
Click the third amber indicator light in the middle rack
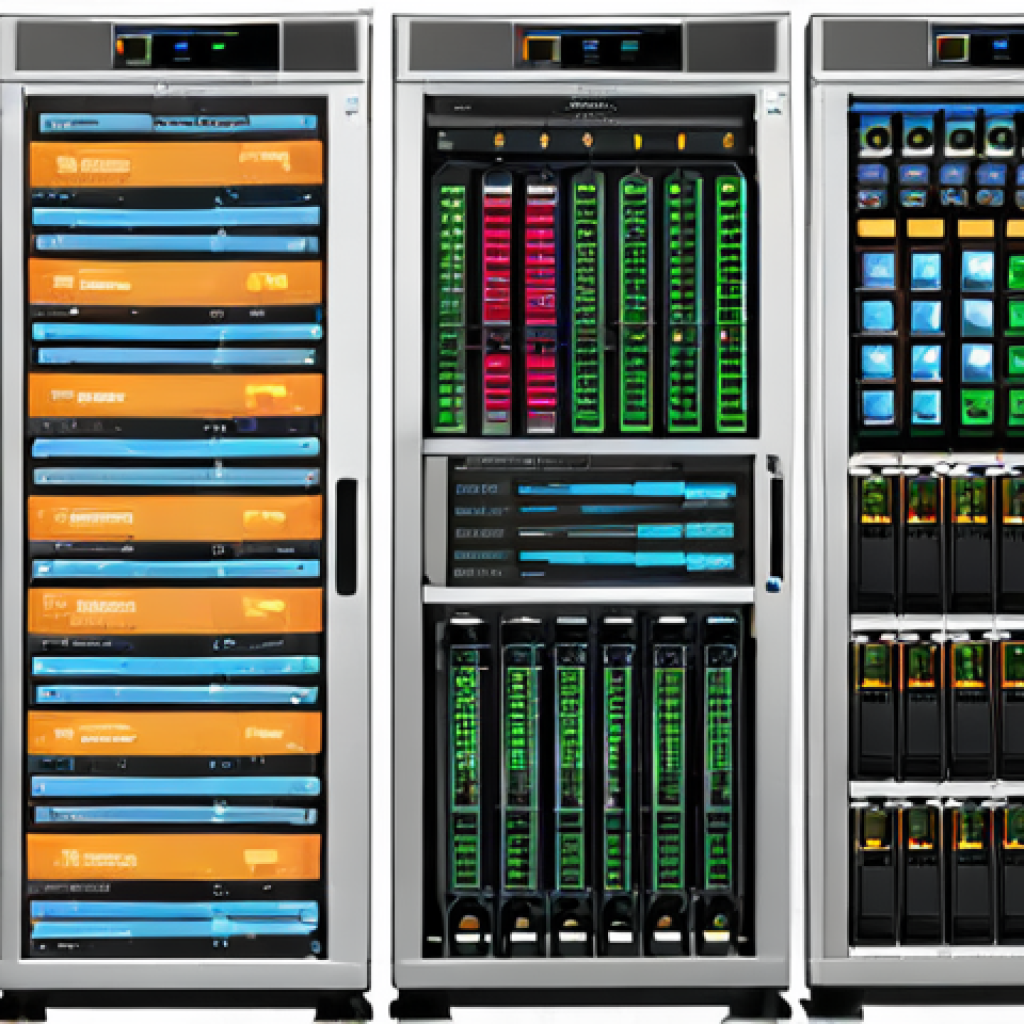[587, 140]
